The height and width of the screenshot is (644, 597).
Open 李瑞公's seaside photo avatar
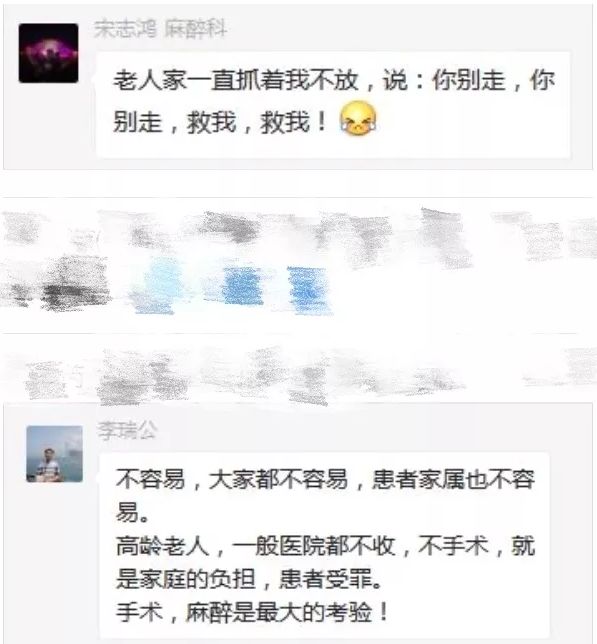[x=54, y=454]
